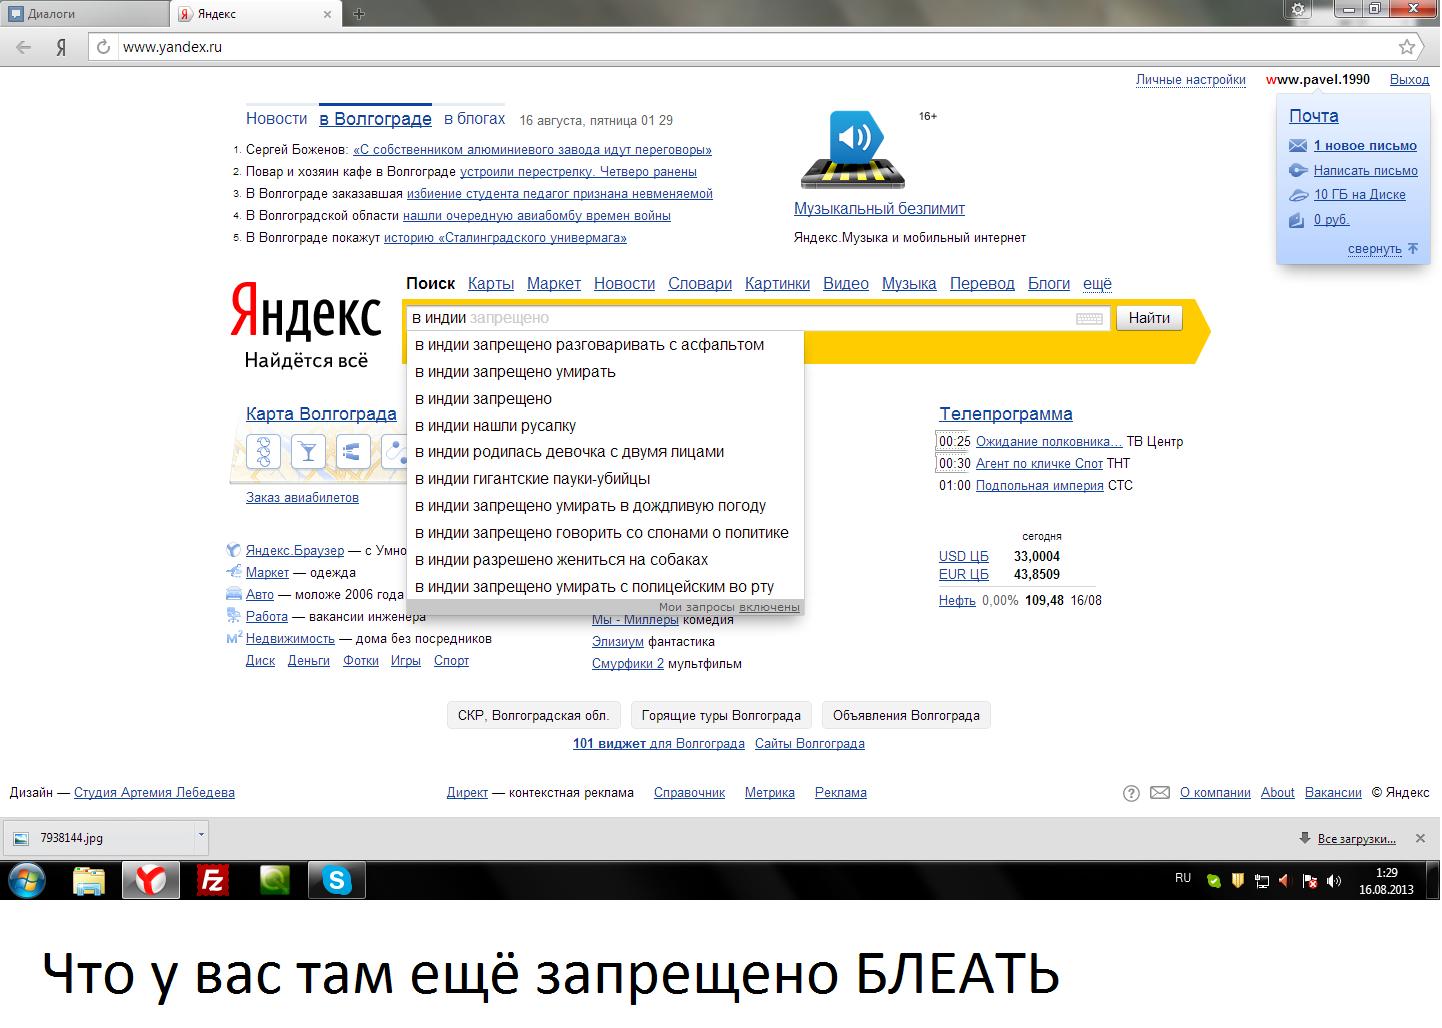Screen dimensions: 1442x1028
Task: Expand the 'ещё' services menu
Action: (x=1097, y=284)
